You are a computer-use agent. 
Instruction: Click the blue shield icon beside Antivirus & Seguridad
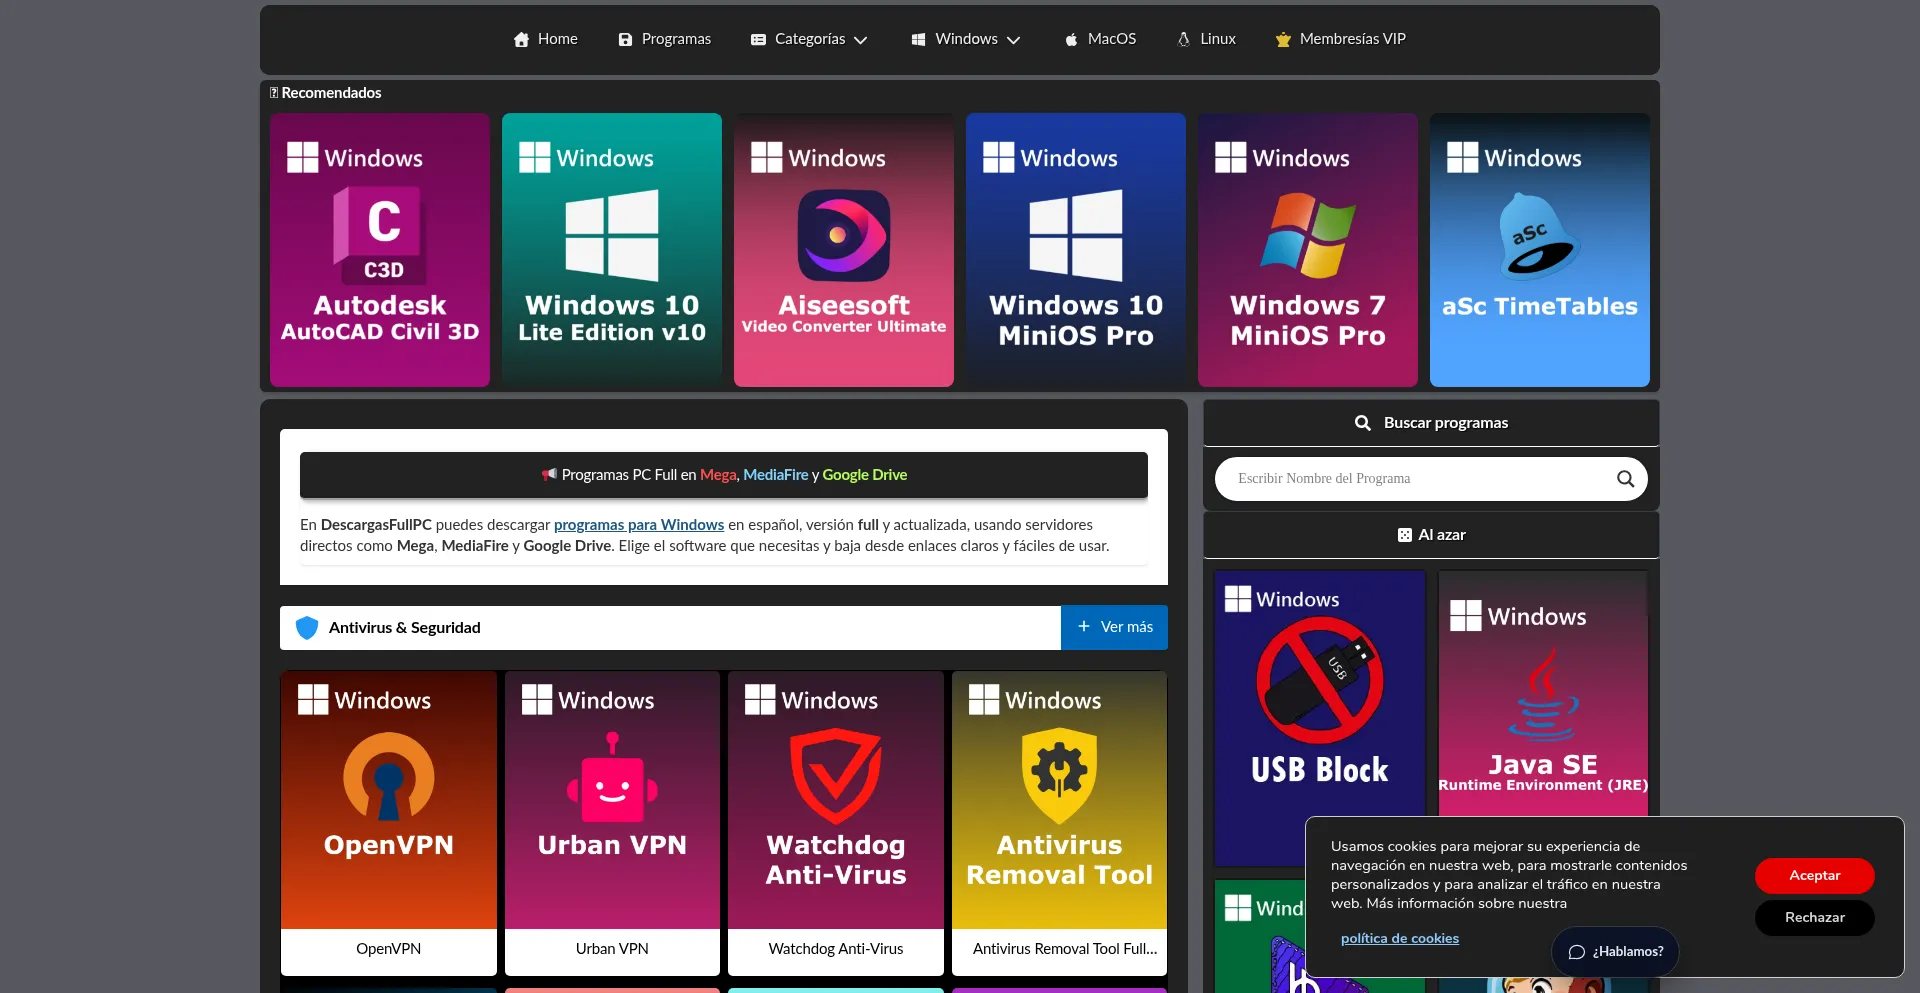click(307, 627)
